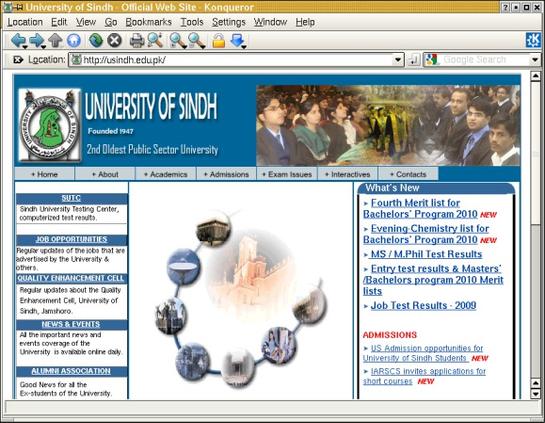Reload the page using the Reload icon
The width and height of the screenshot is (545, 423).
pos(96,40)
